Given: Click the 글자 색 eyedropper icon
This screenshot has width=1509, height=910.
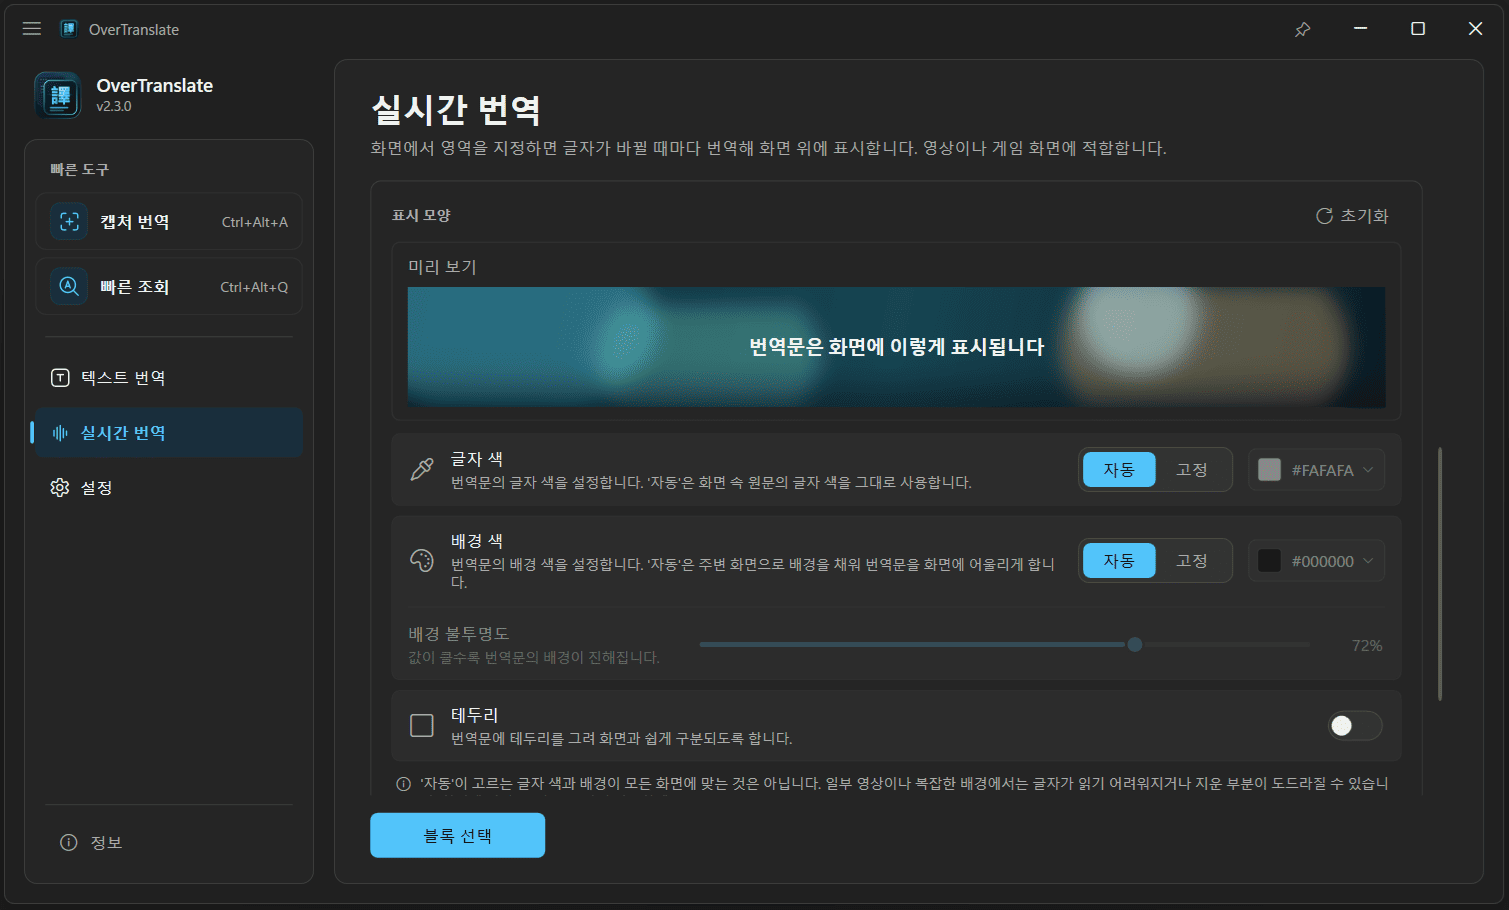Looking at the screenshot, I should [422, 469].
